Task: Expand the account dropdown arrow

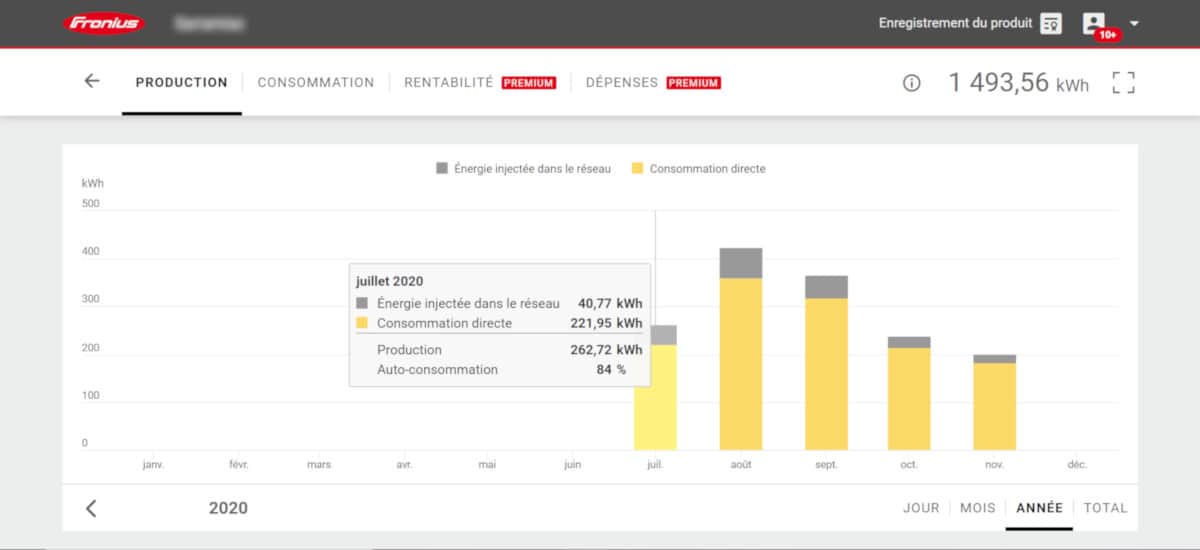Action: pos(1134,23)
